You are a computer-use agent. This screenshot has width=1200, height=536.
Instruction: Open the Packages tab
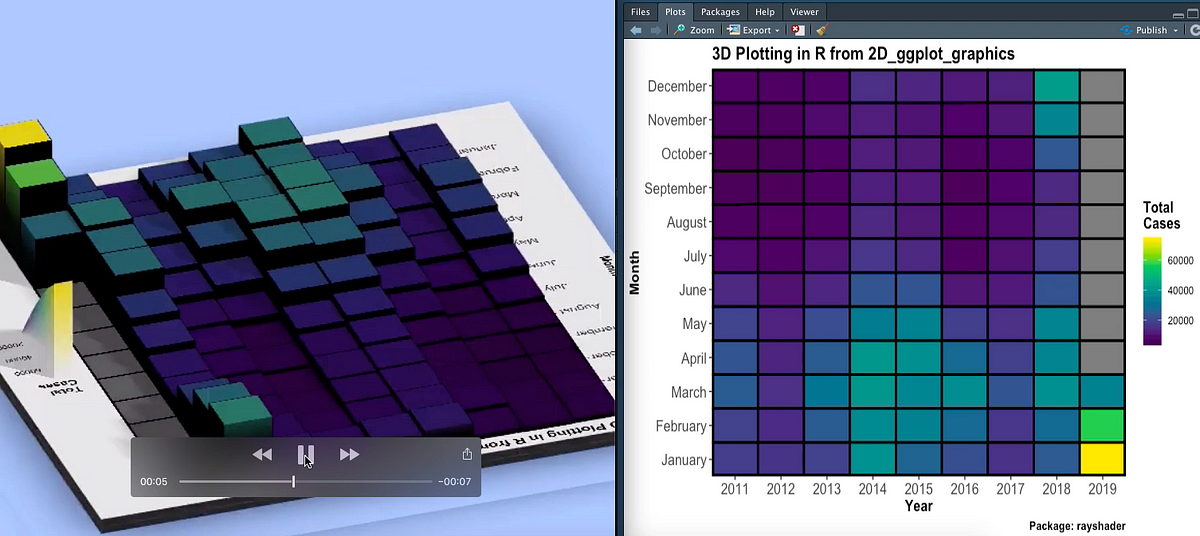pyautogui.click(x=720, y=12)
